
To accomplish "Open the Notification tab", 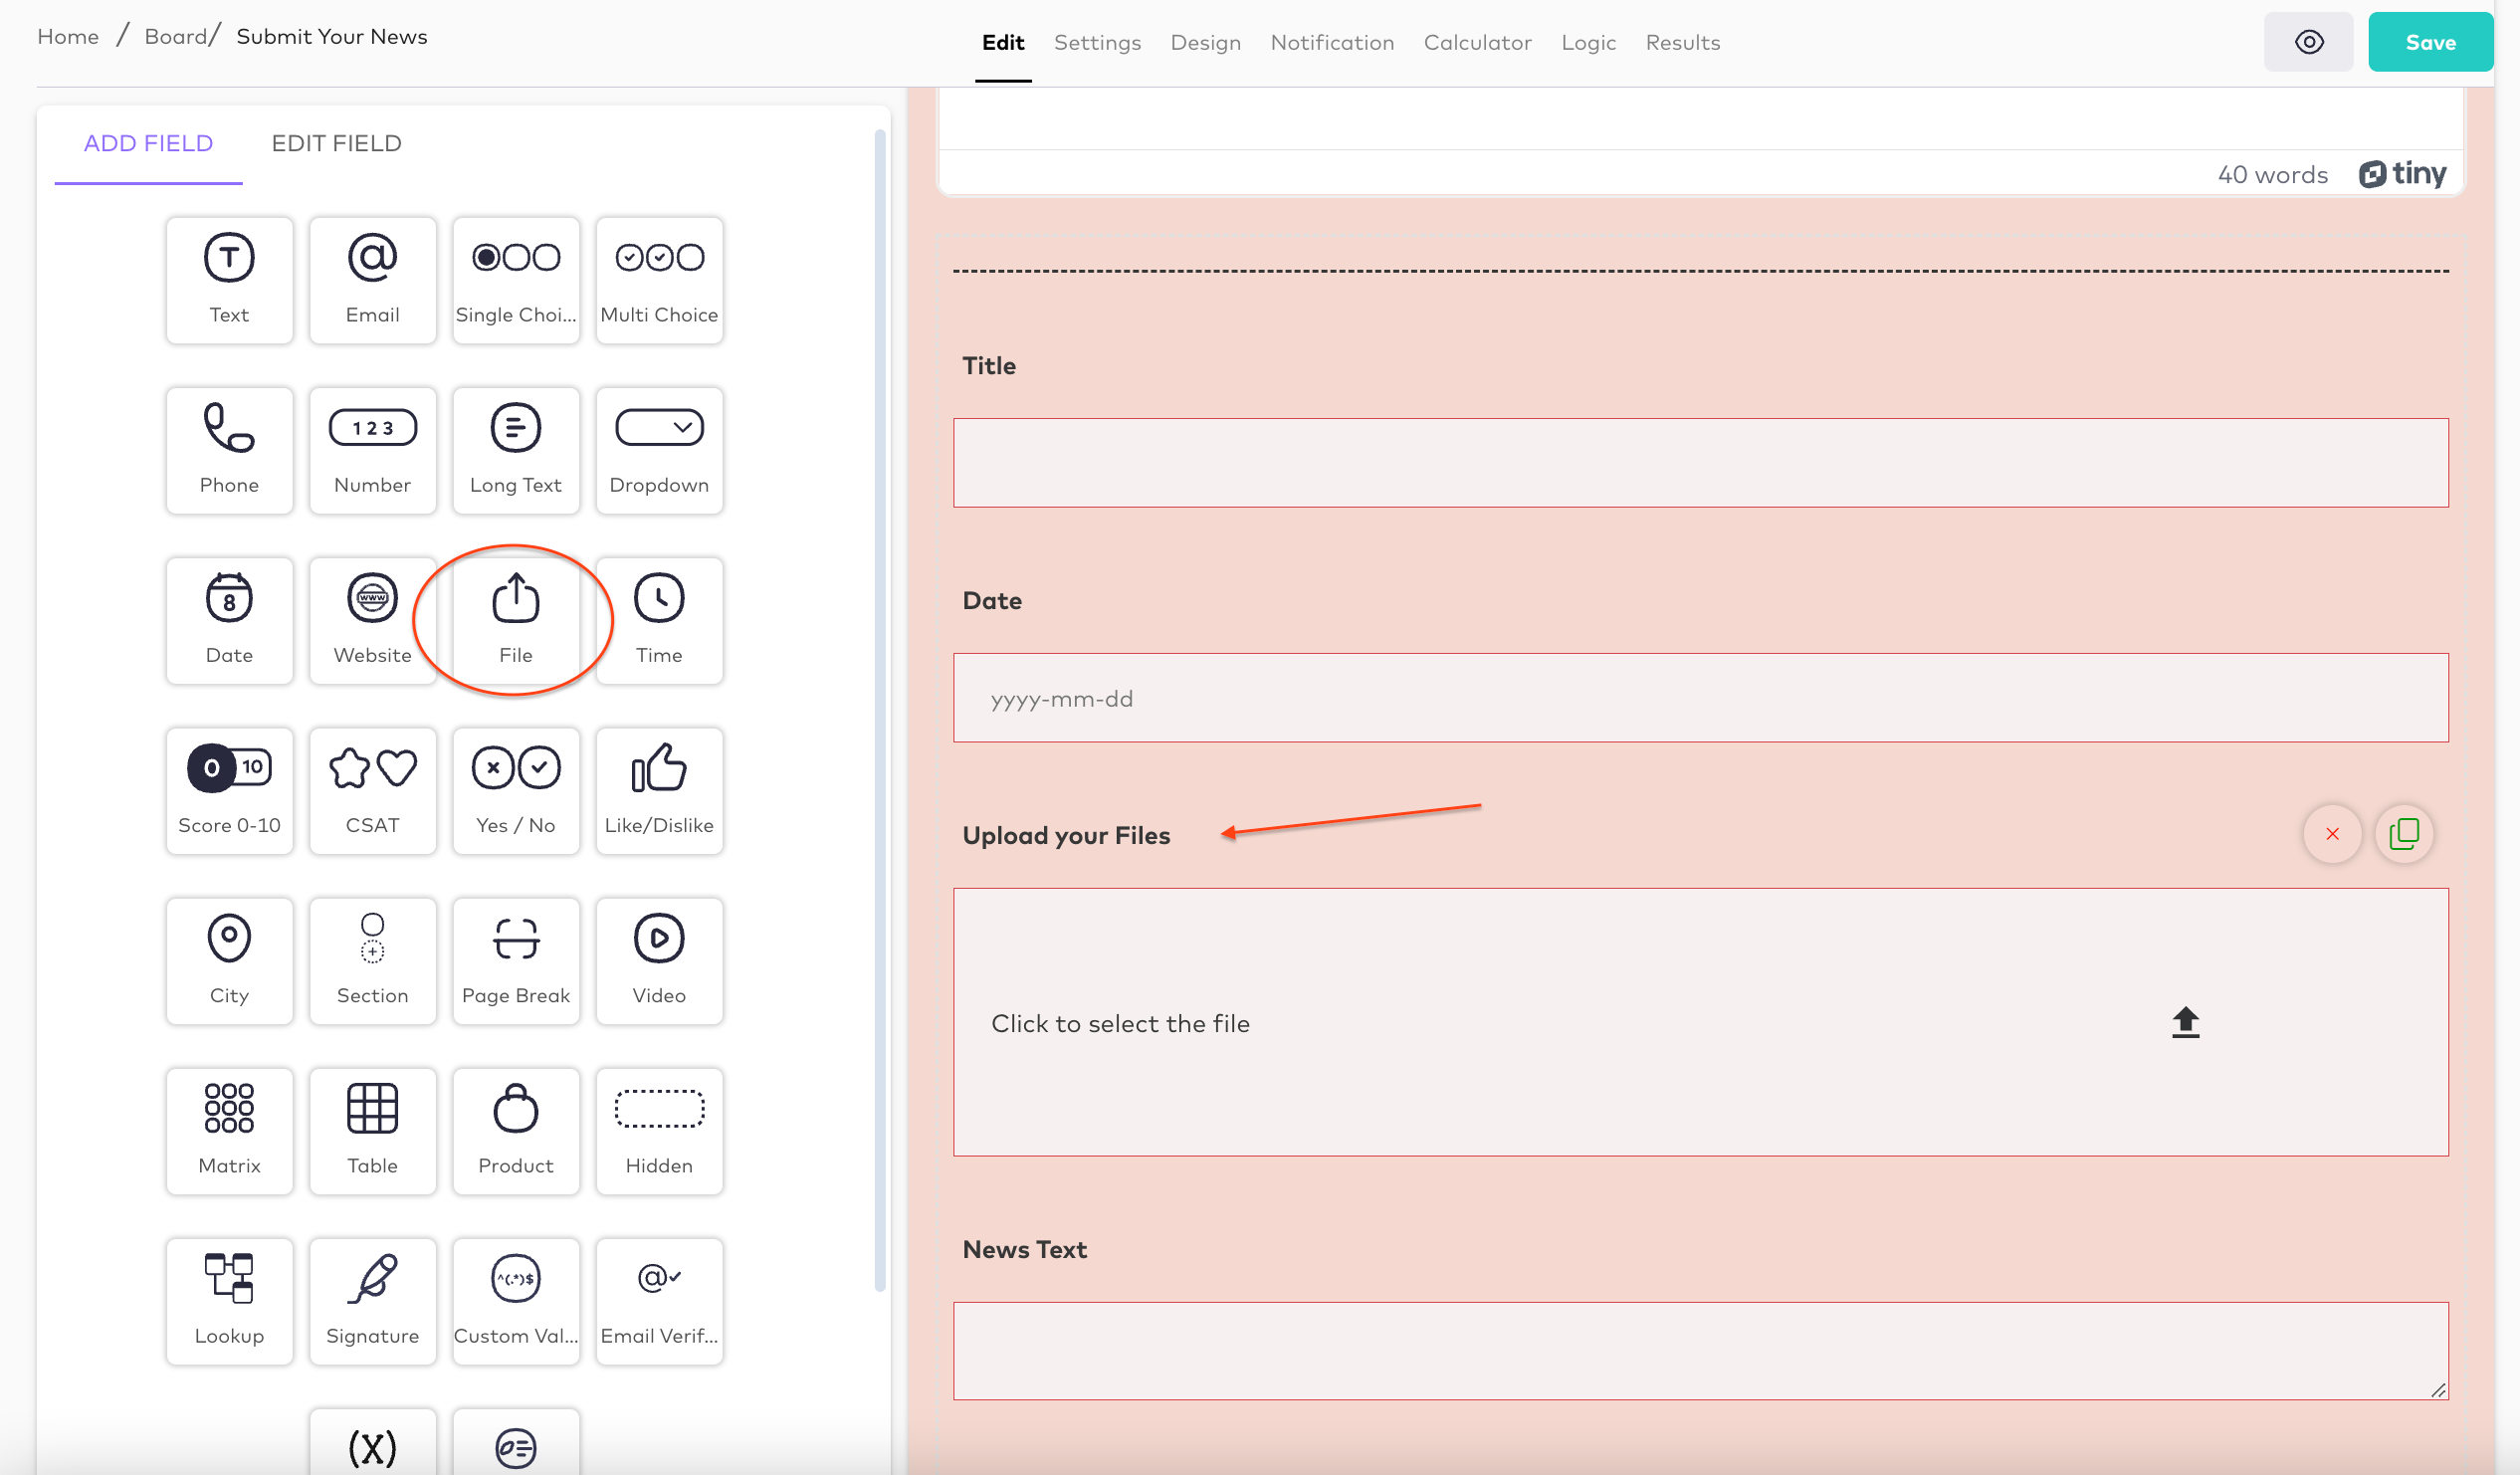I will [1332, 42].
